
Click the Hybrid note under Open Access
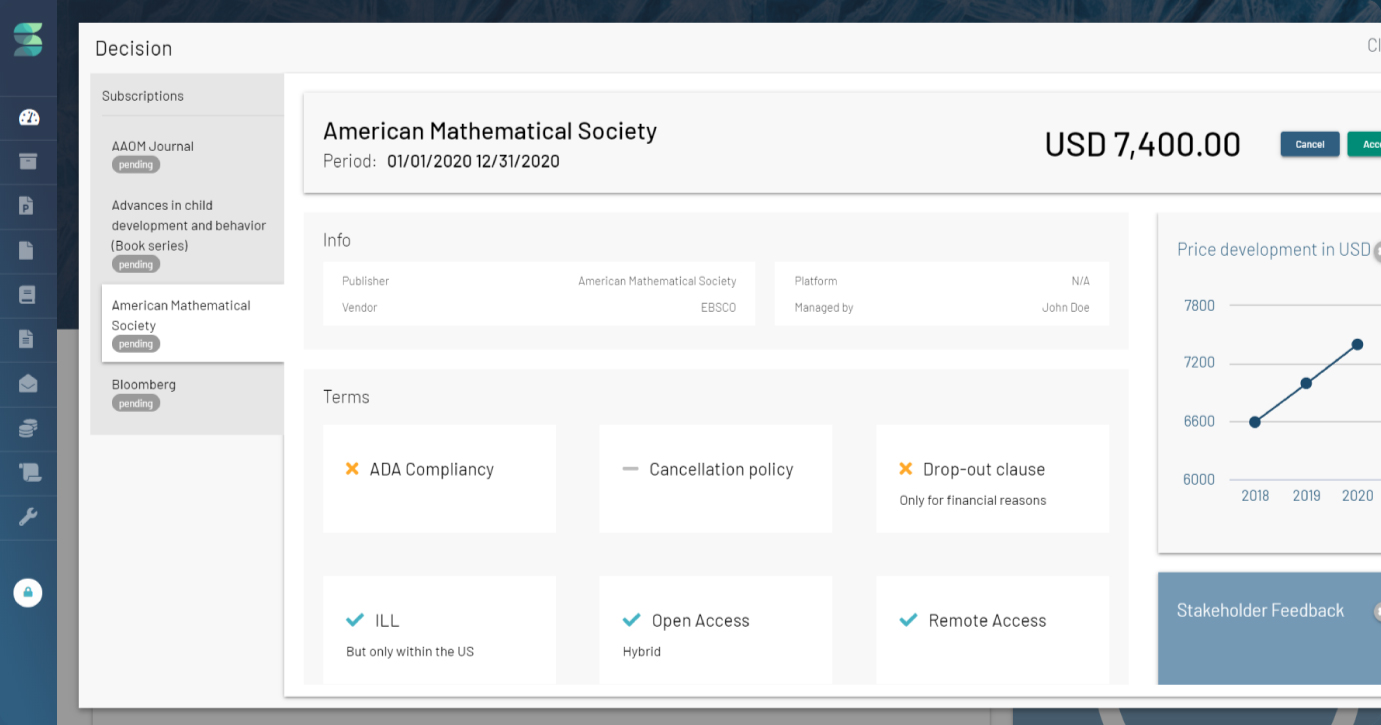pos(641,651)
